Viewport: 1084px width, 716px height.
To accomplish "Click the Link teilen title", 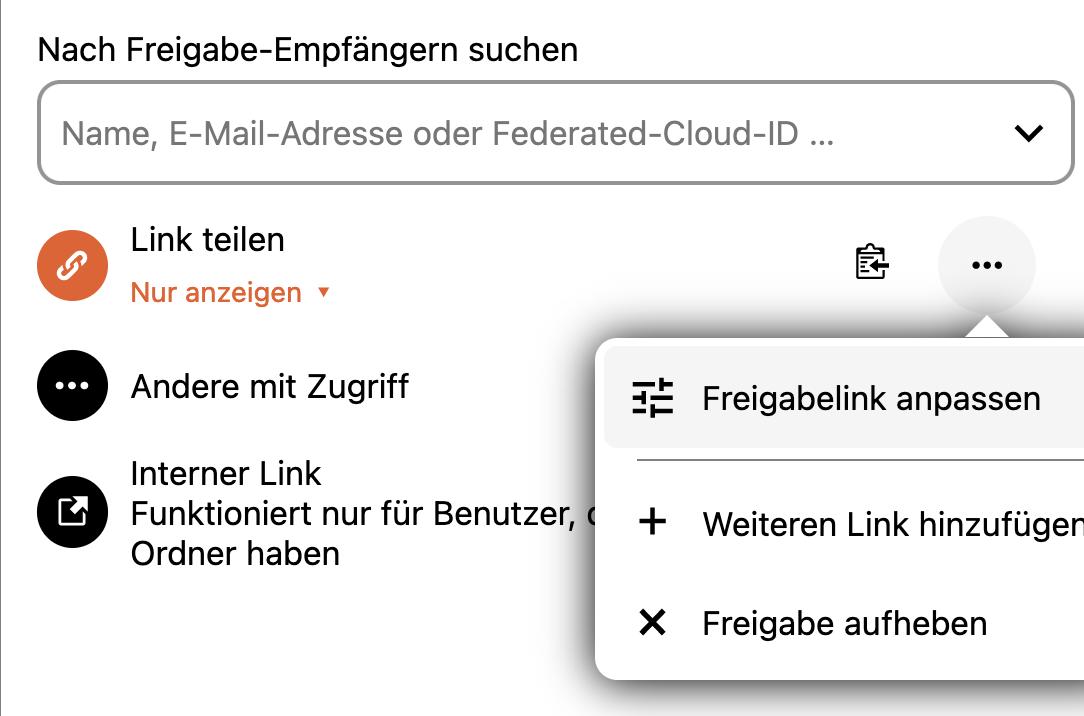I will click(x=207, y=240).
